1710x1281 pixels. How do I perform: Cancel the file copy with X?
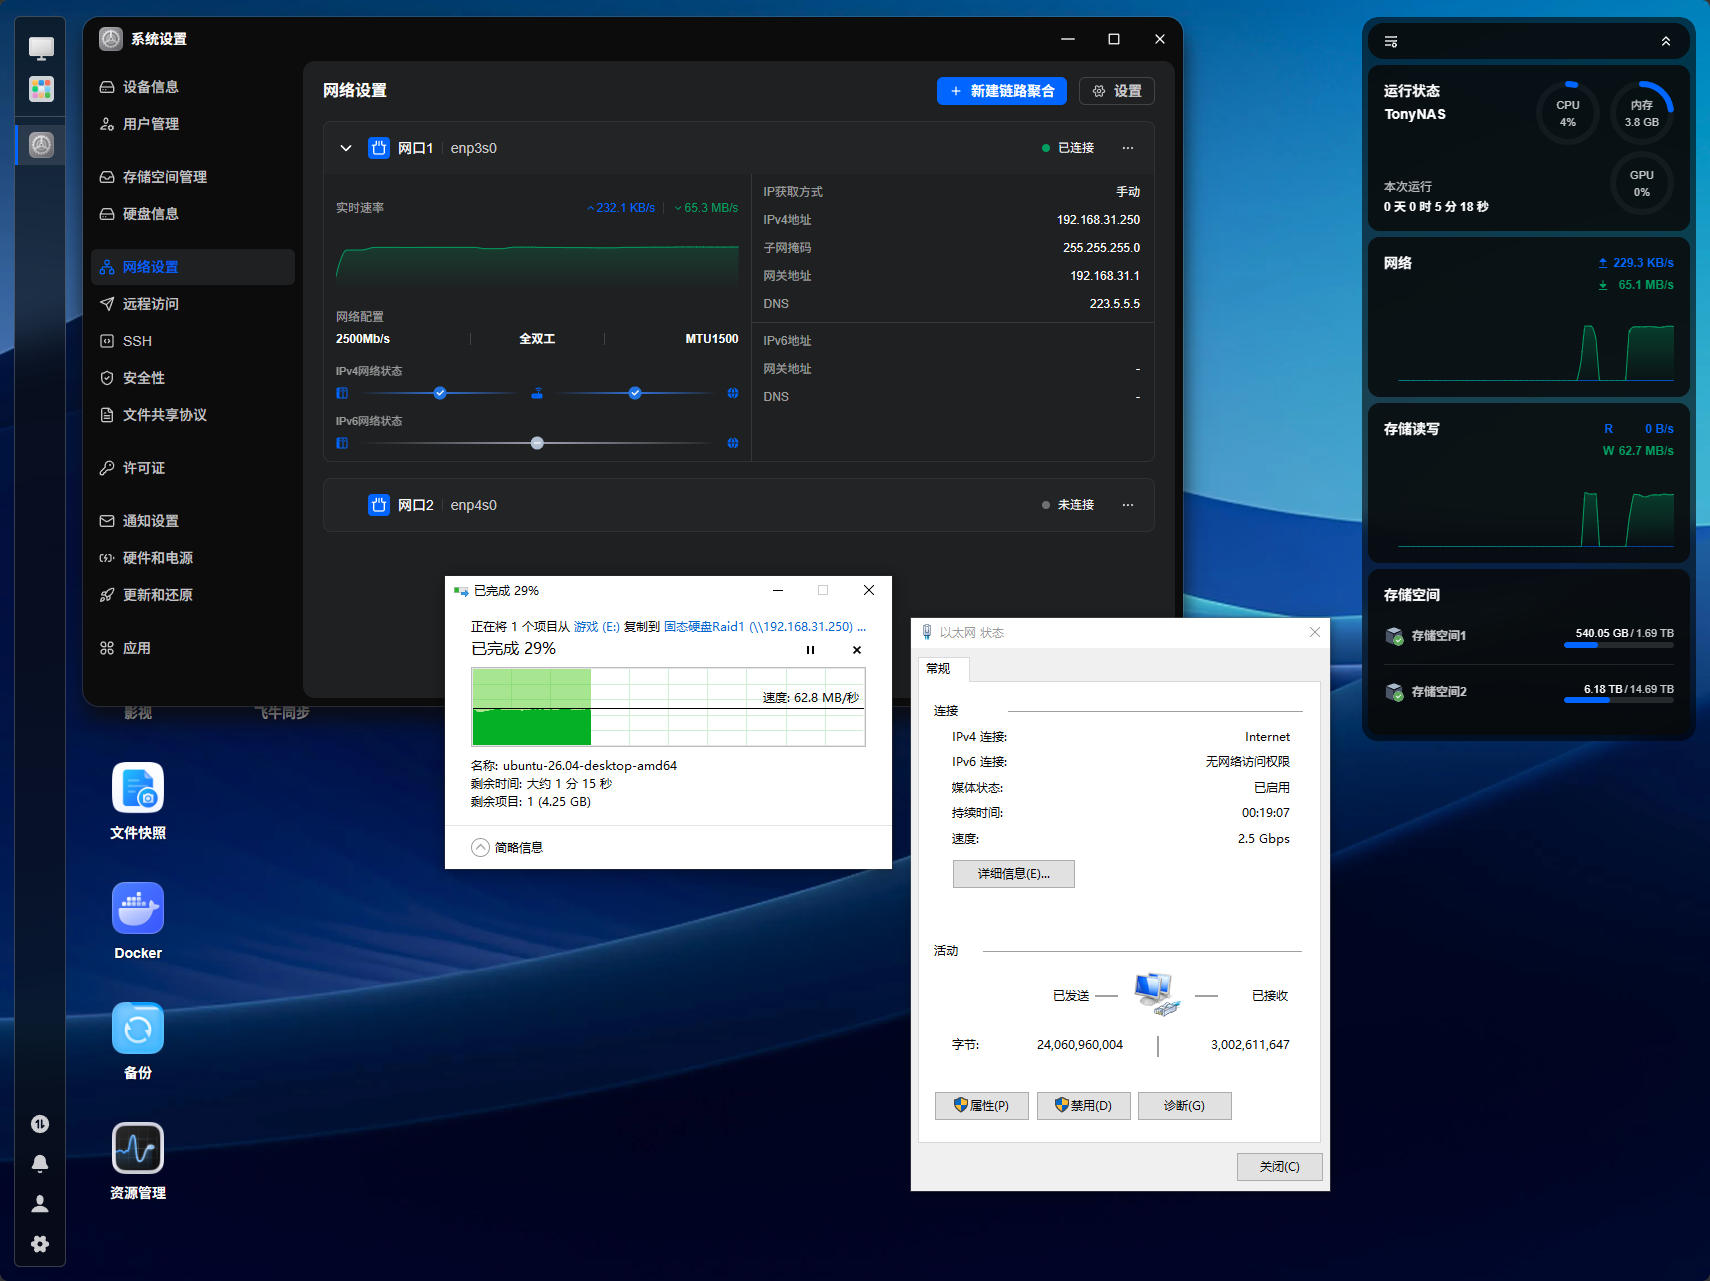[x=857, y=650]
